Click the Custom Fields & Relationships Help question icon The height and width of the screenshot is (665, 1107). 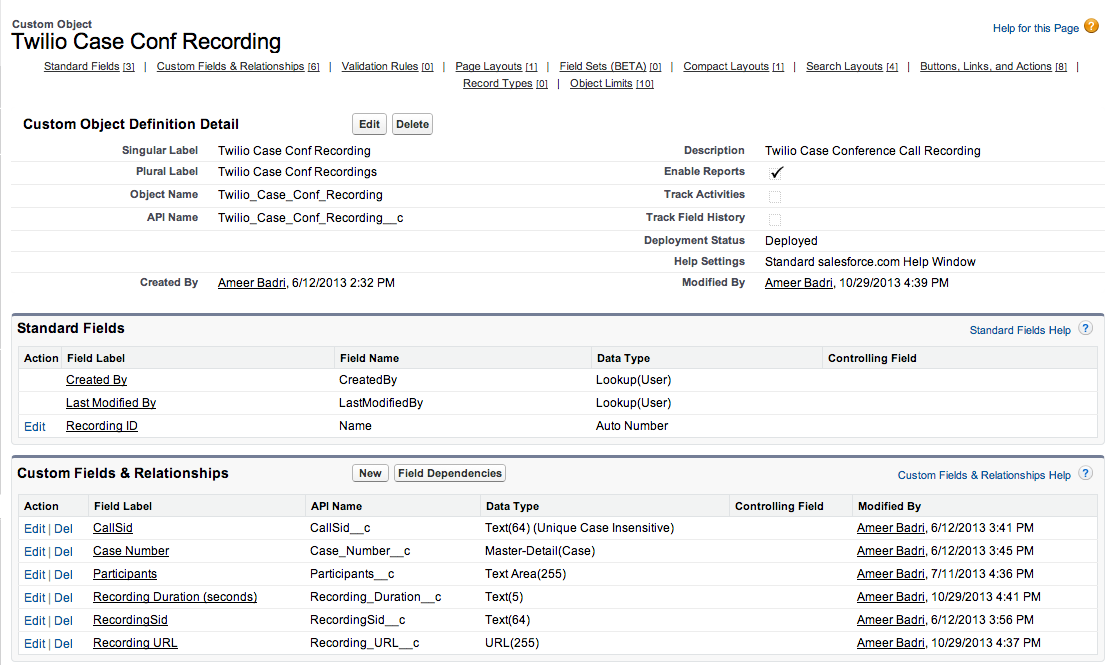point(1086,474)
